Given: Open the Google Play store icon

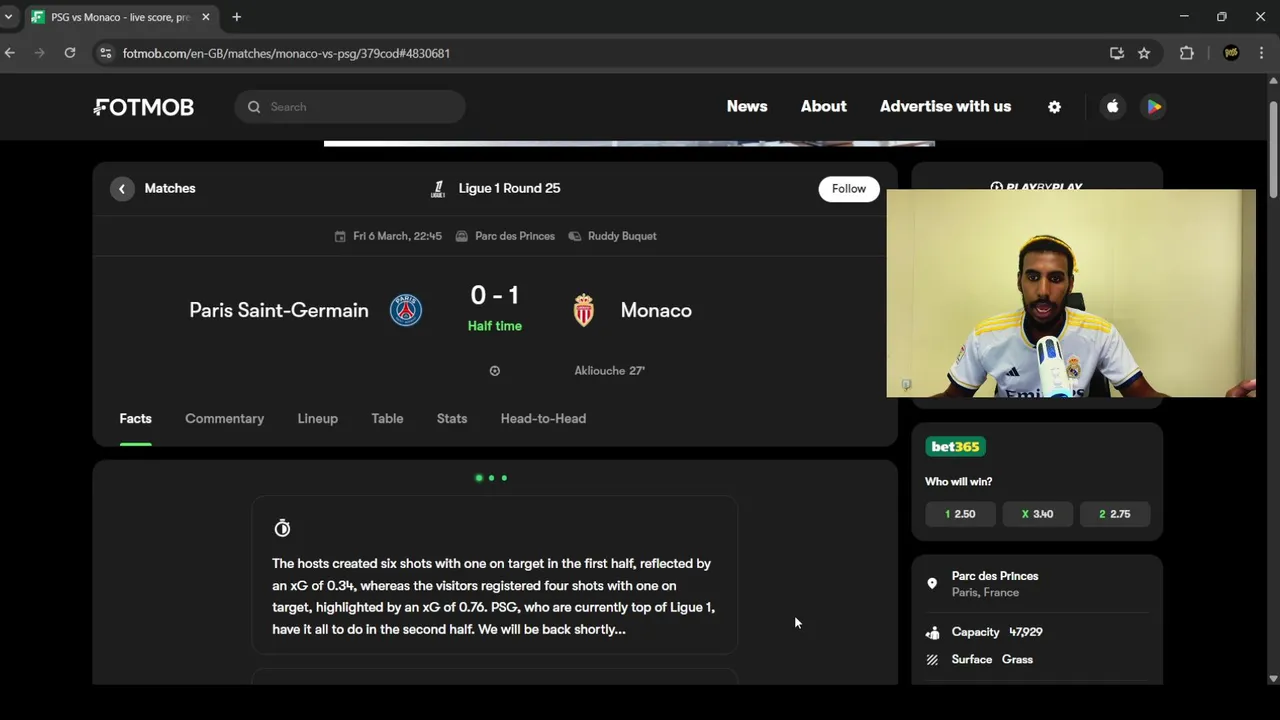Looking at the screenshot, I should click(1154, 107).
